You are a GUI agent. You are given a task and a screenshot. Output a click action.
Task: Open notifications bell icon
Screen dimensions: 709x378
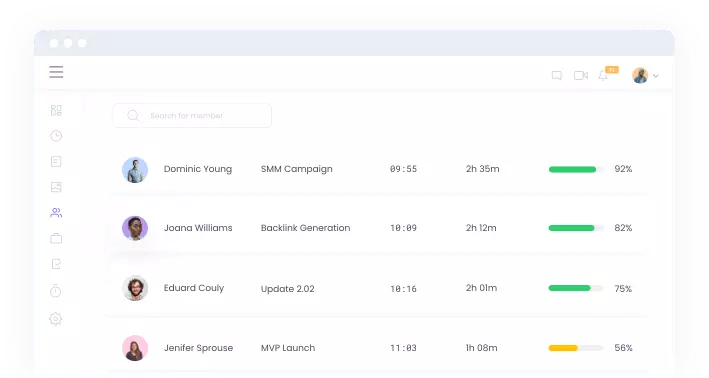coord(603,76)
